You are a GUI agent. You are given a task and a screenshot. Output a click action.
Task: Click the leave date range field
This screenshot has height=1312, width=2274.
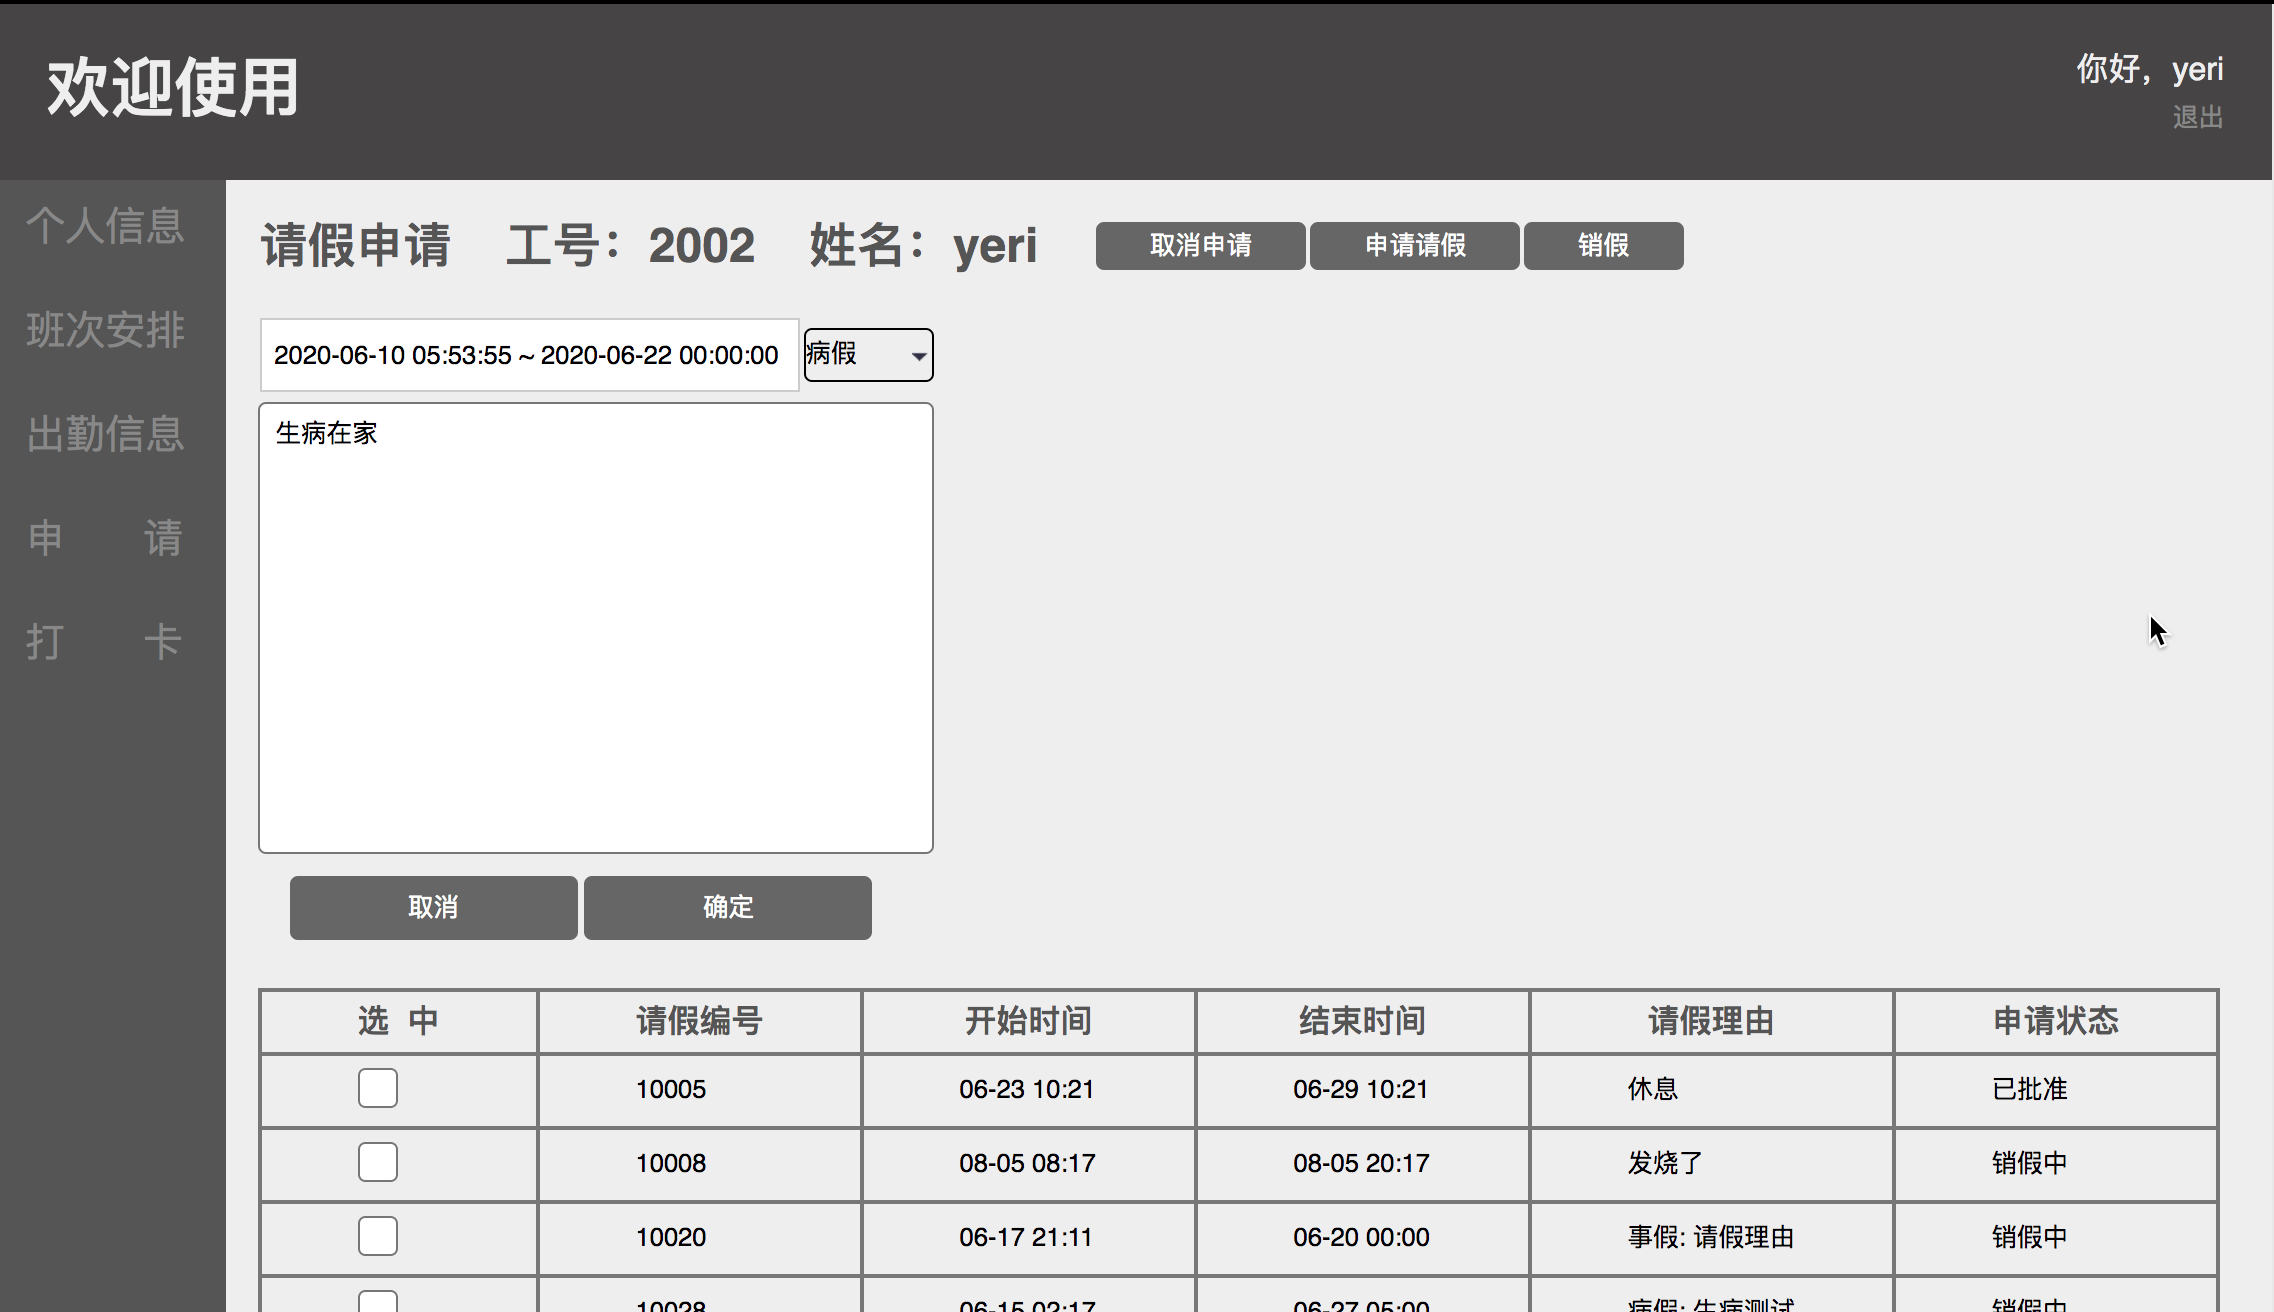click(x=528, y=355)
